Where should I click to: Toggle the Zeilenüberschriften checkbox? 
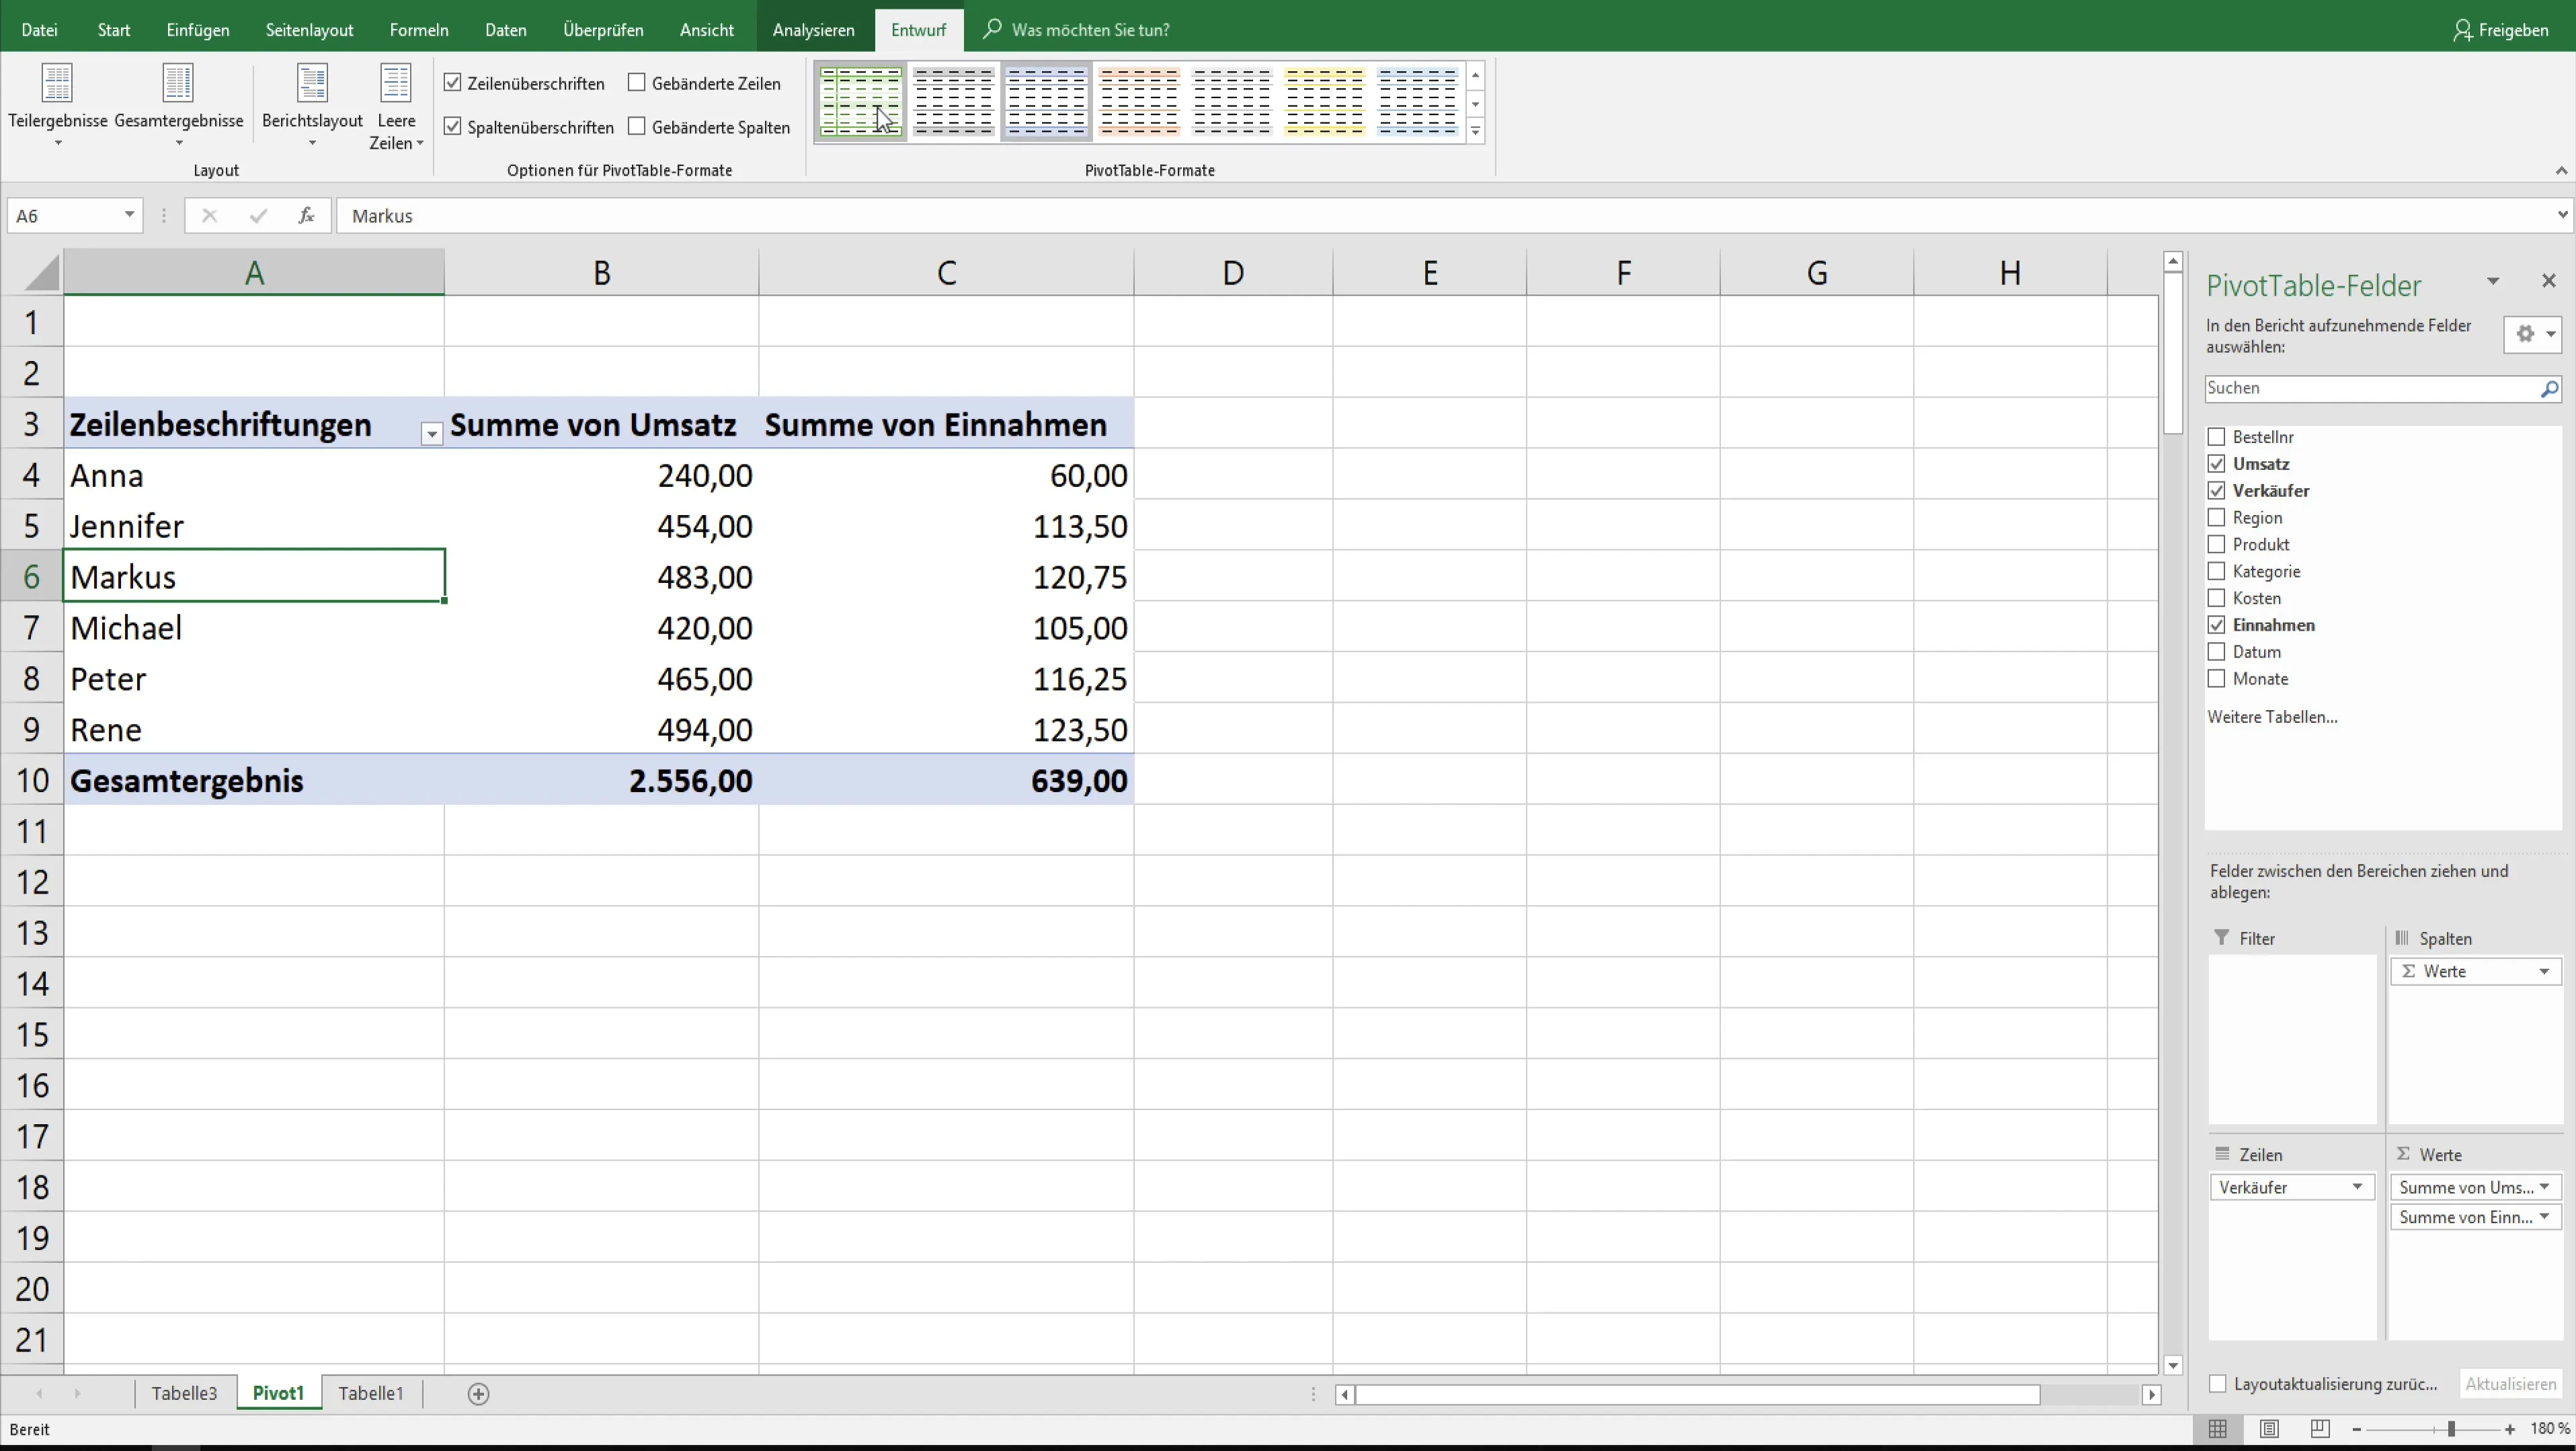tap(453, 83)
